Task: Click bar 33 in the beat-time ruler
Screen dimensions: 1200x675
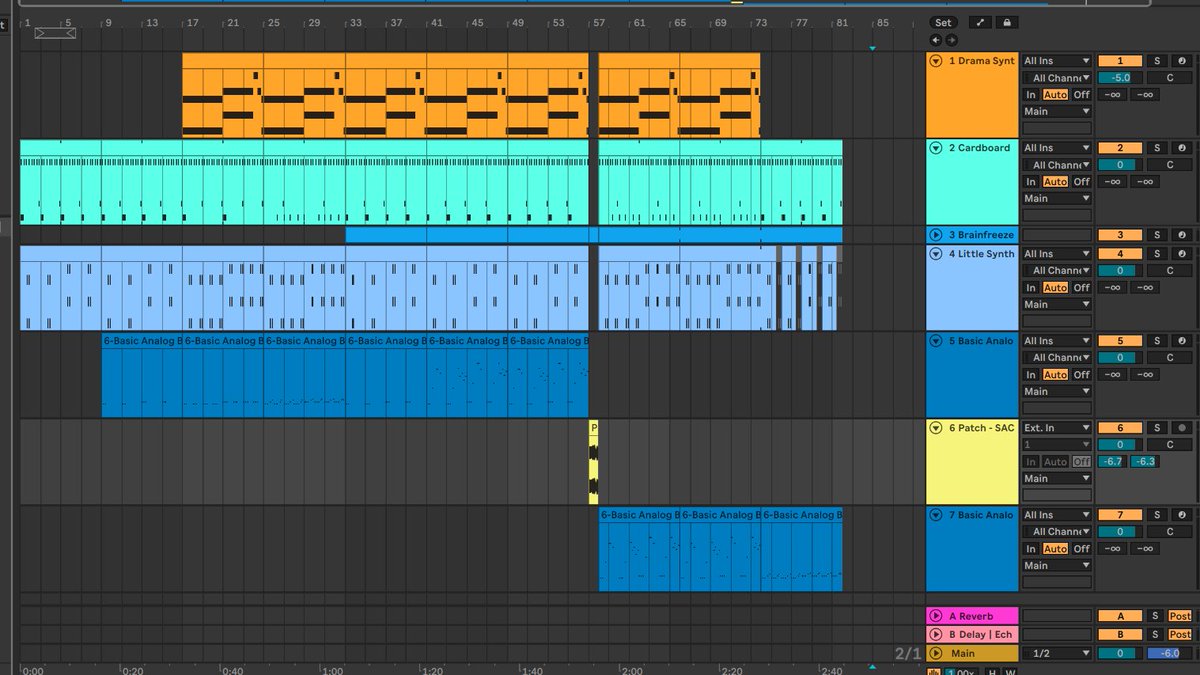Action: (x=355, y=22)
